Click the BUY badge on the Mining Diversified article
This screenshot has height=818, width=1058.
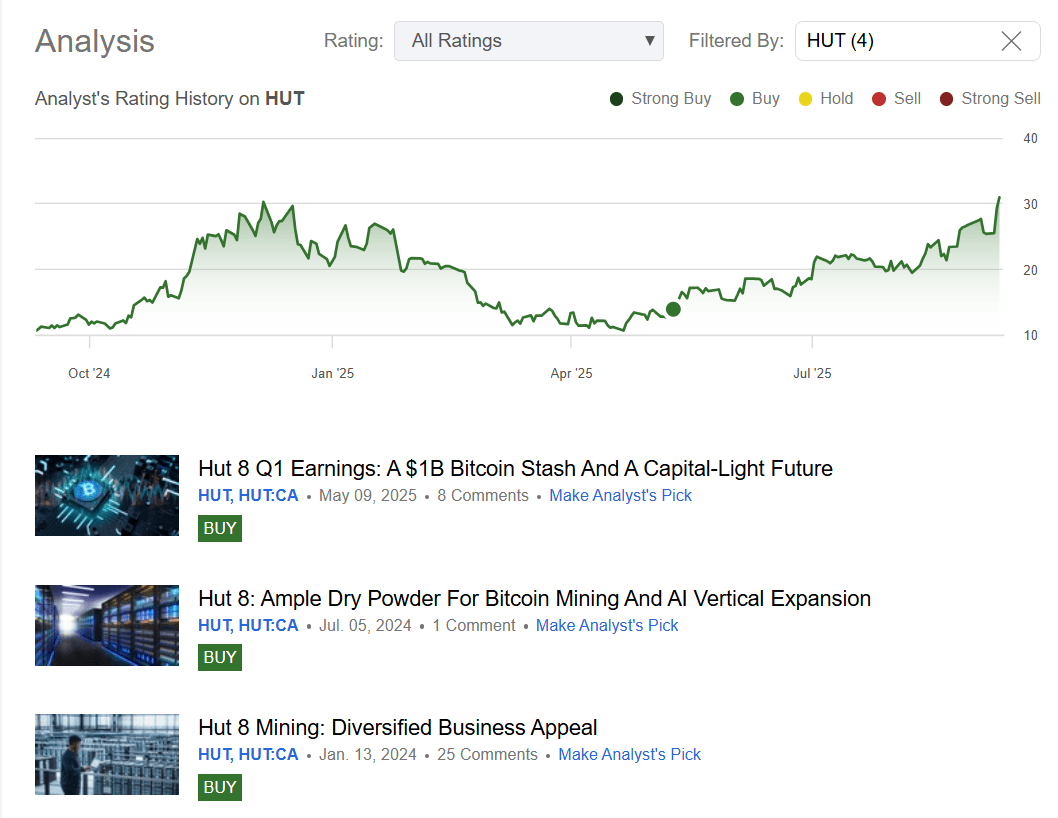pyautogui.click(x=219, y=787)
